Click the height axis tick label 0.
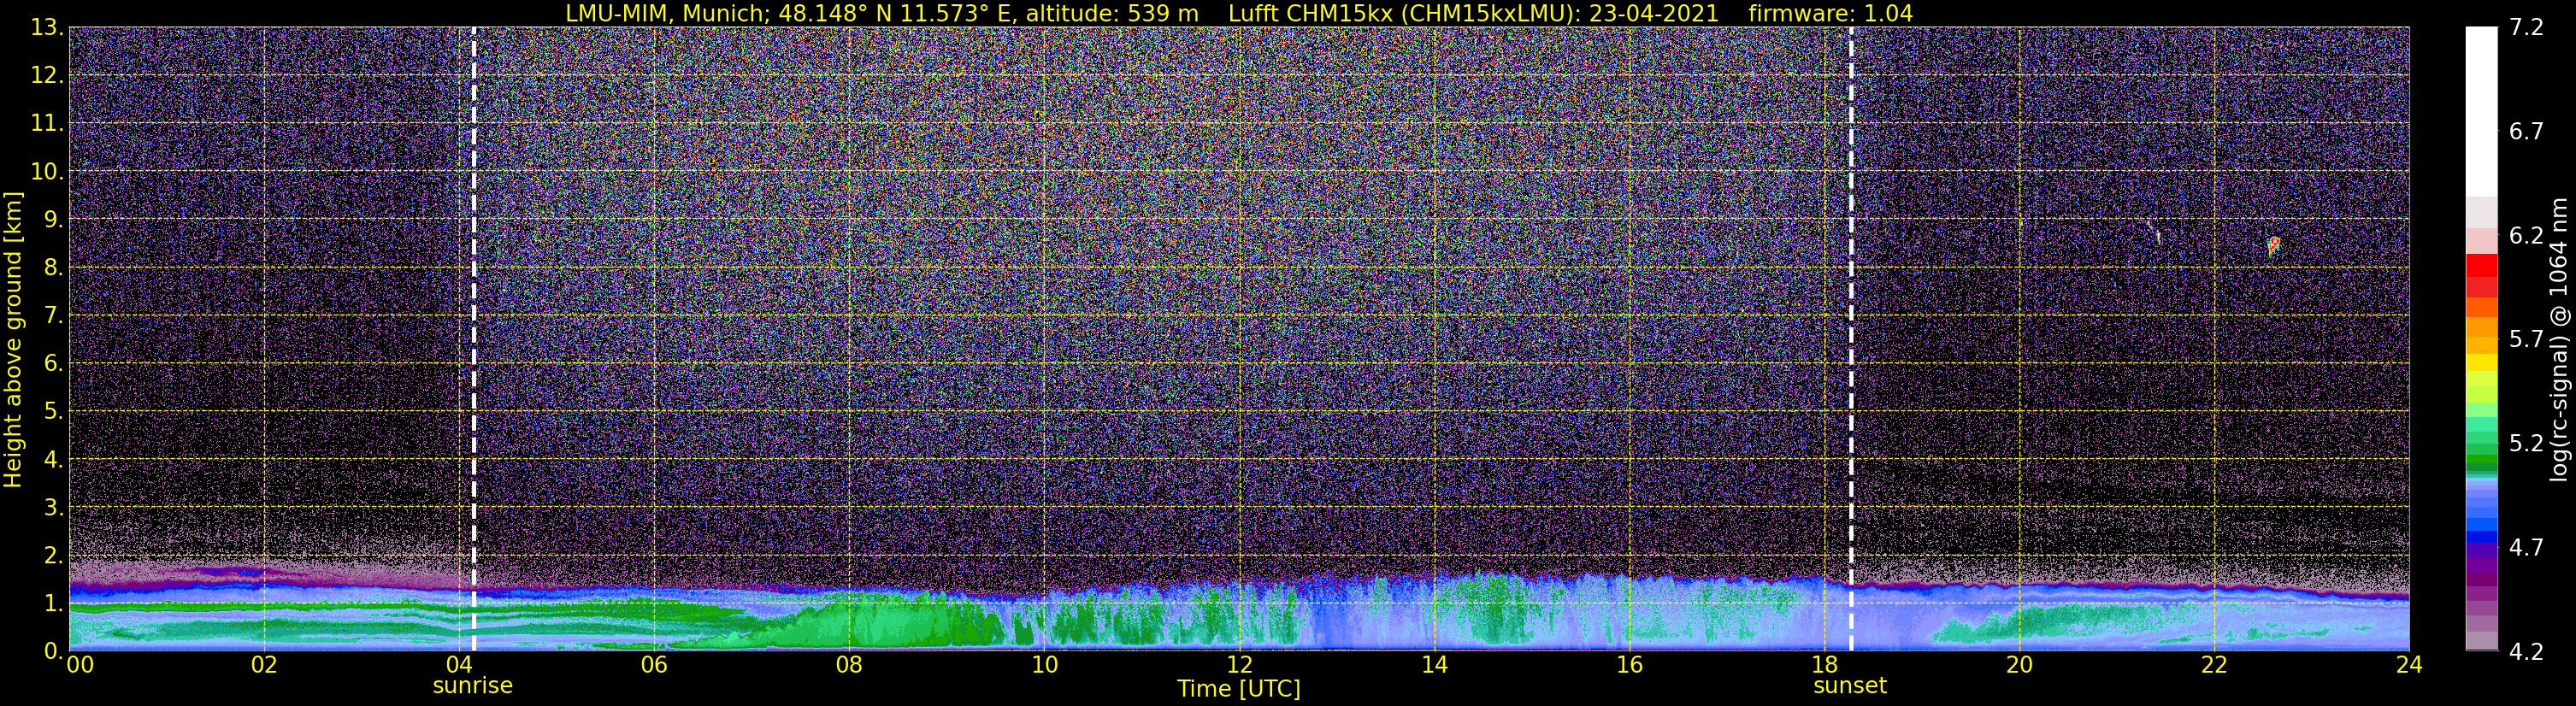Screen dimensions: 2576x706 click(x=53, y=650)
